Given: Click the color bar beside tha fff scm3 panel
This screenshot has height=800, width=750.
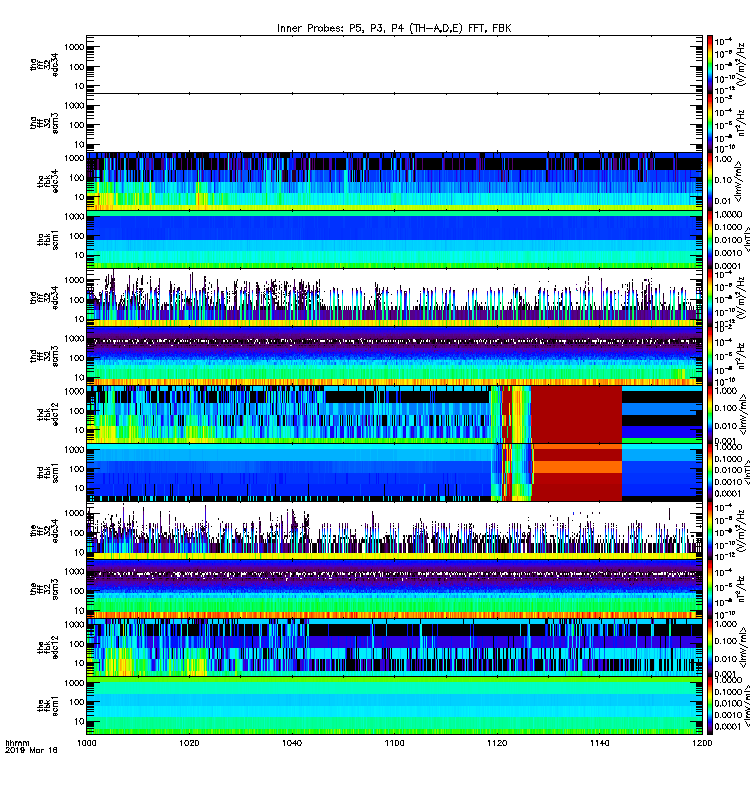Looking at the screenshot, I should 710,122.
